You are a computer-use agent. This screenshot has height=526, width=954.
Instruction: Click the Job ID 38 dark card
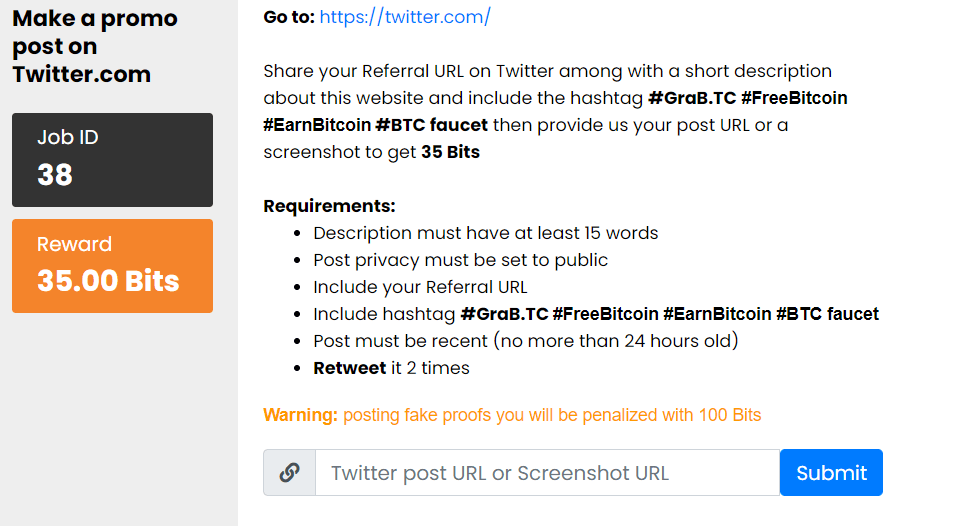113,160
